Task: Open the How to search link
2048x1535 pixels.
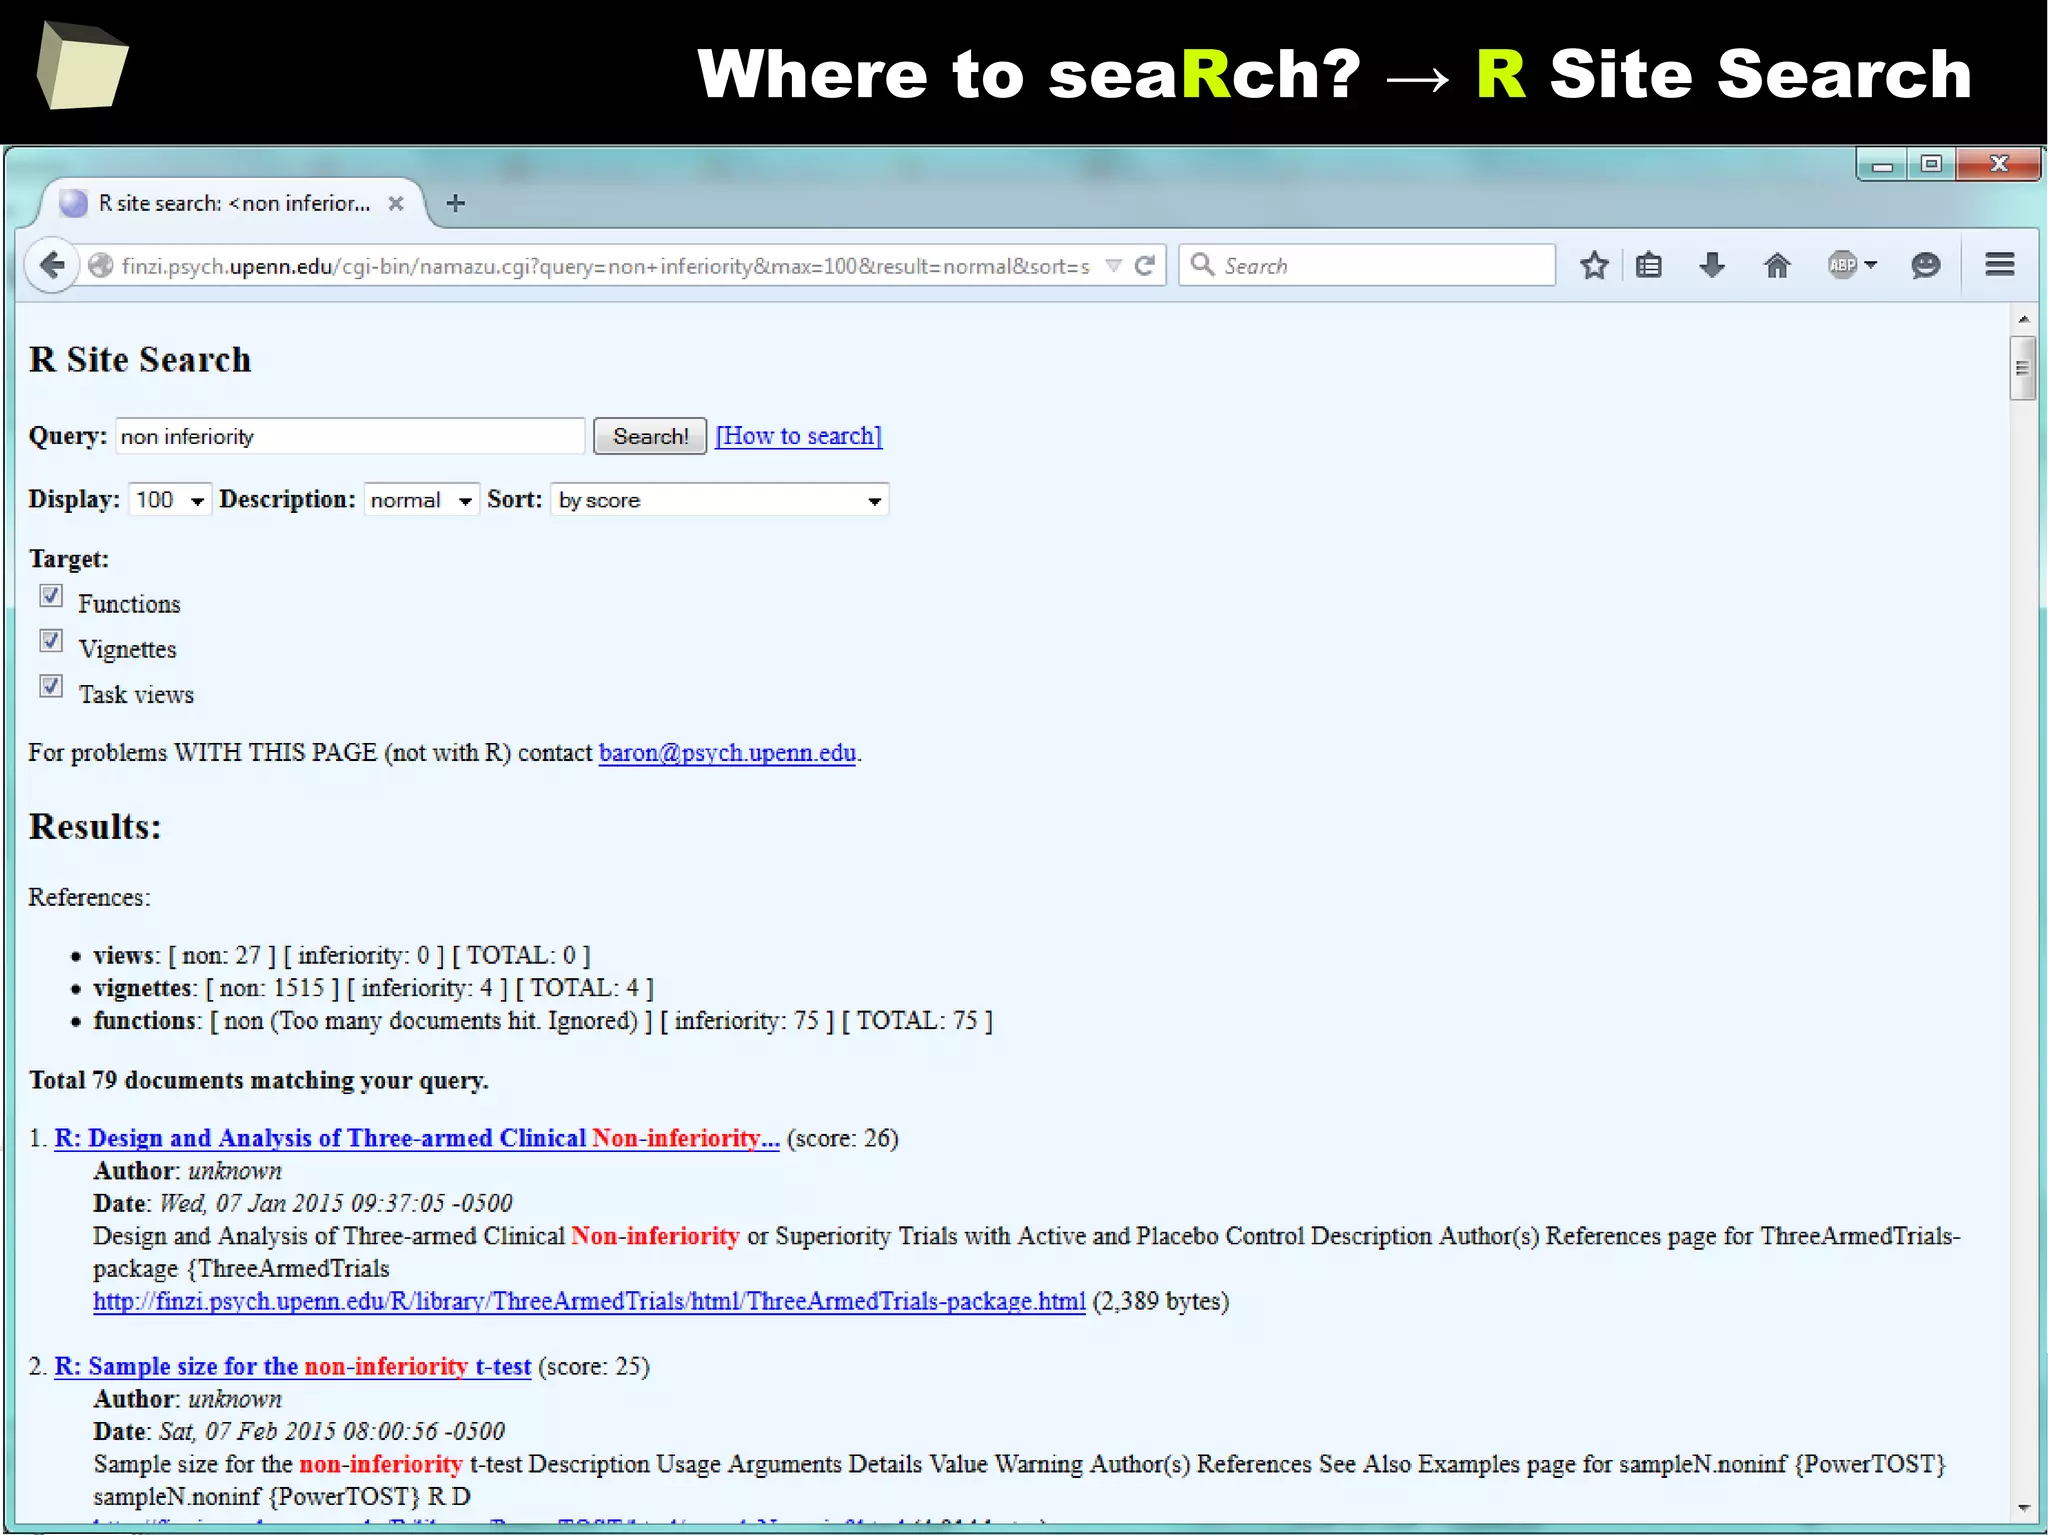Action: pyautogui.click(x=799, y=436)
